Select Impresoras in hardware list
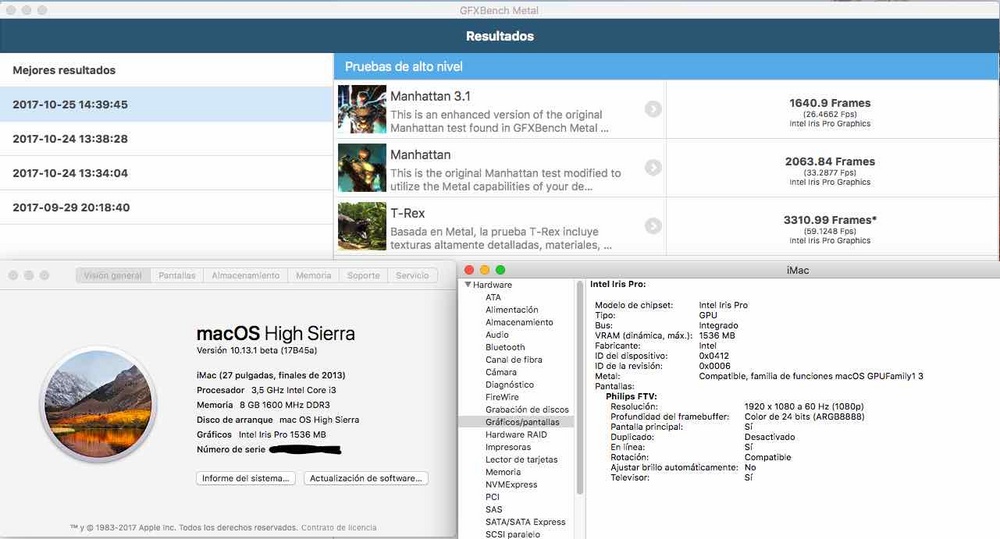Image resolution: width=1000 pixels, height=539 pixels. click(508, 447)
